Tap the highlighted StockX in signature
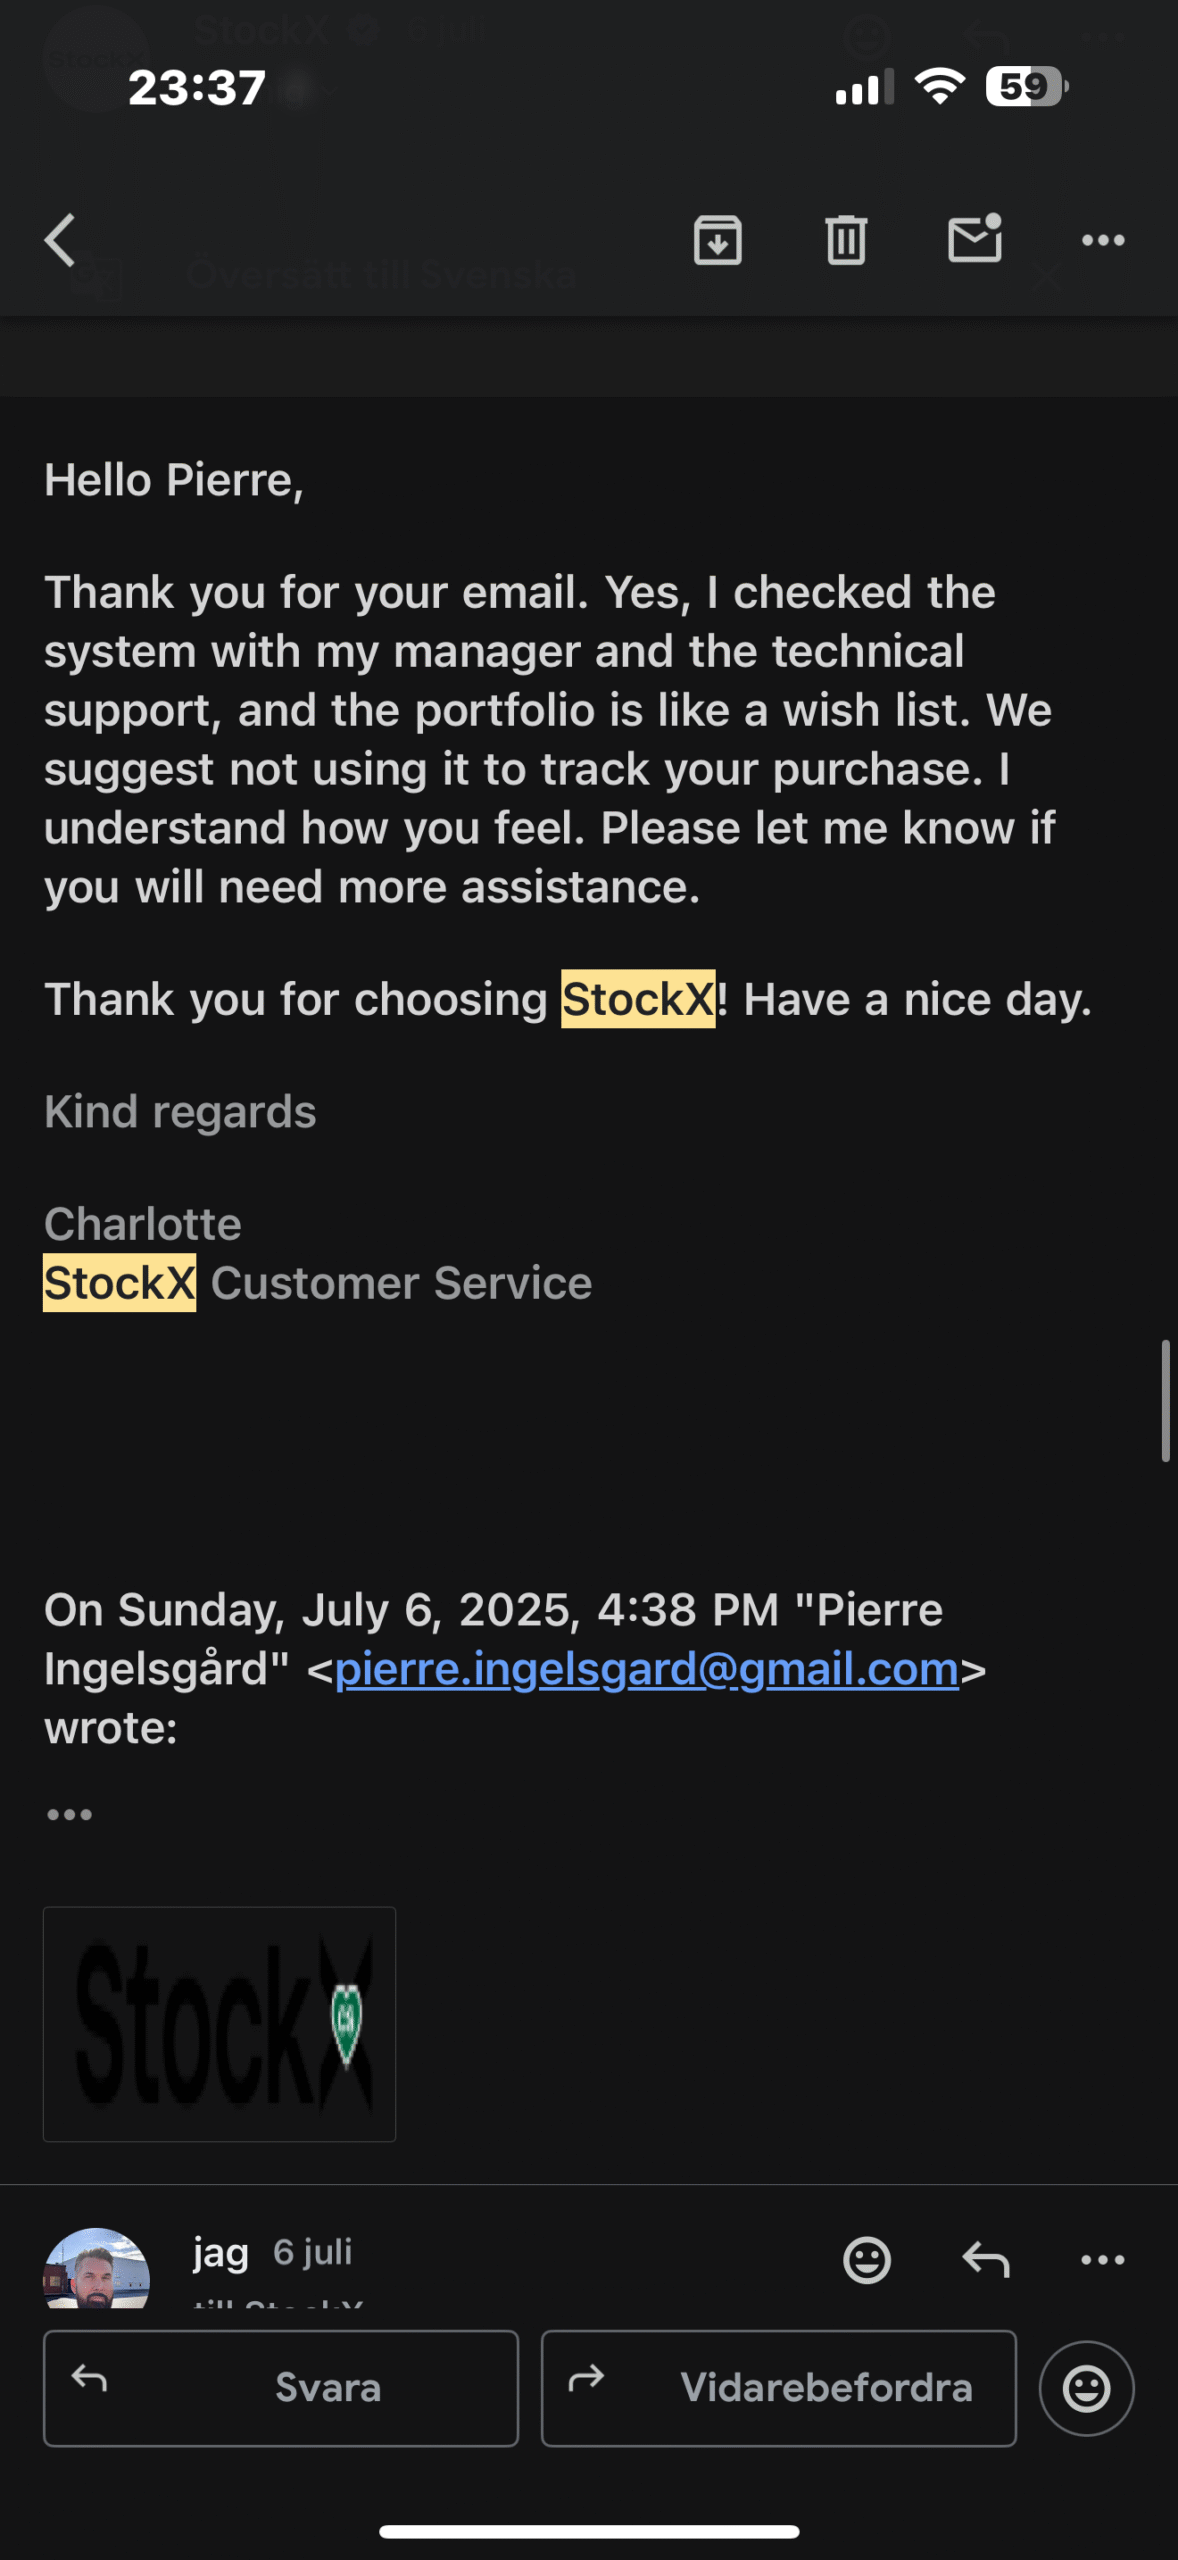Image resolution: width=1178 pixels, height=2560 pixels. point(120,1283)
